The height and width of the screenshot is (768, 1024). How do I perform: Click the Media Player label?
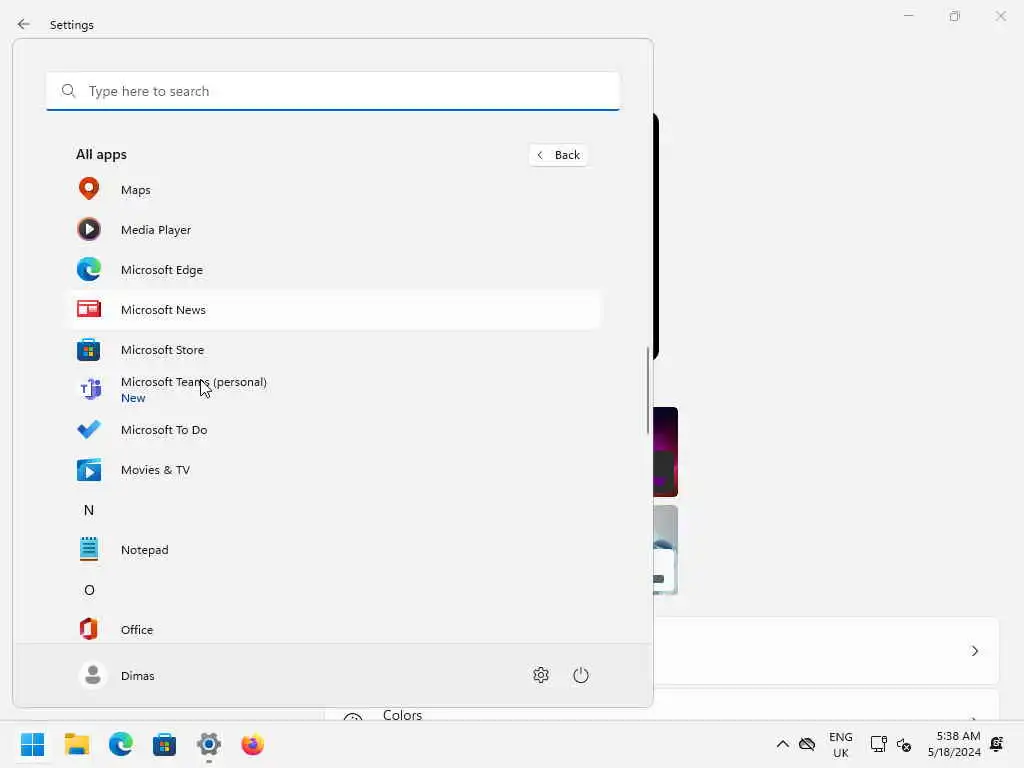[x=155, y=230]
